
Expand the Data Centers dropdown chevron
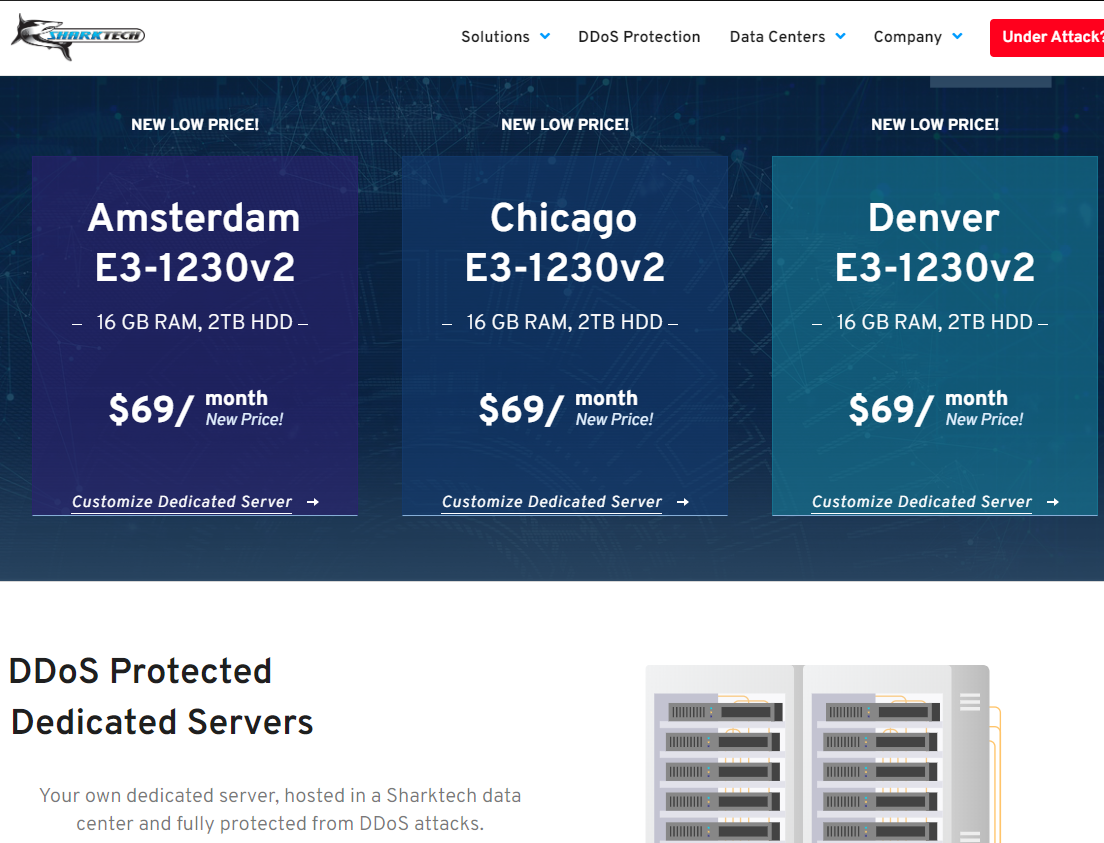click(841, 37)
